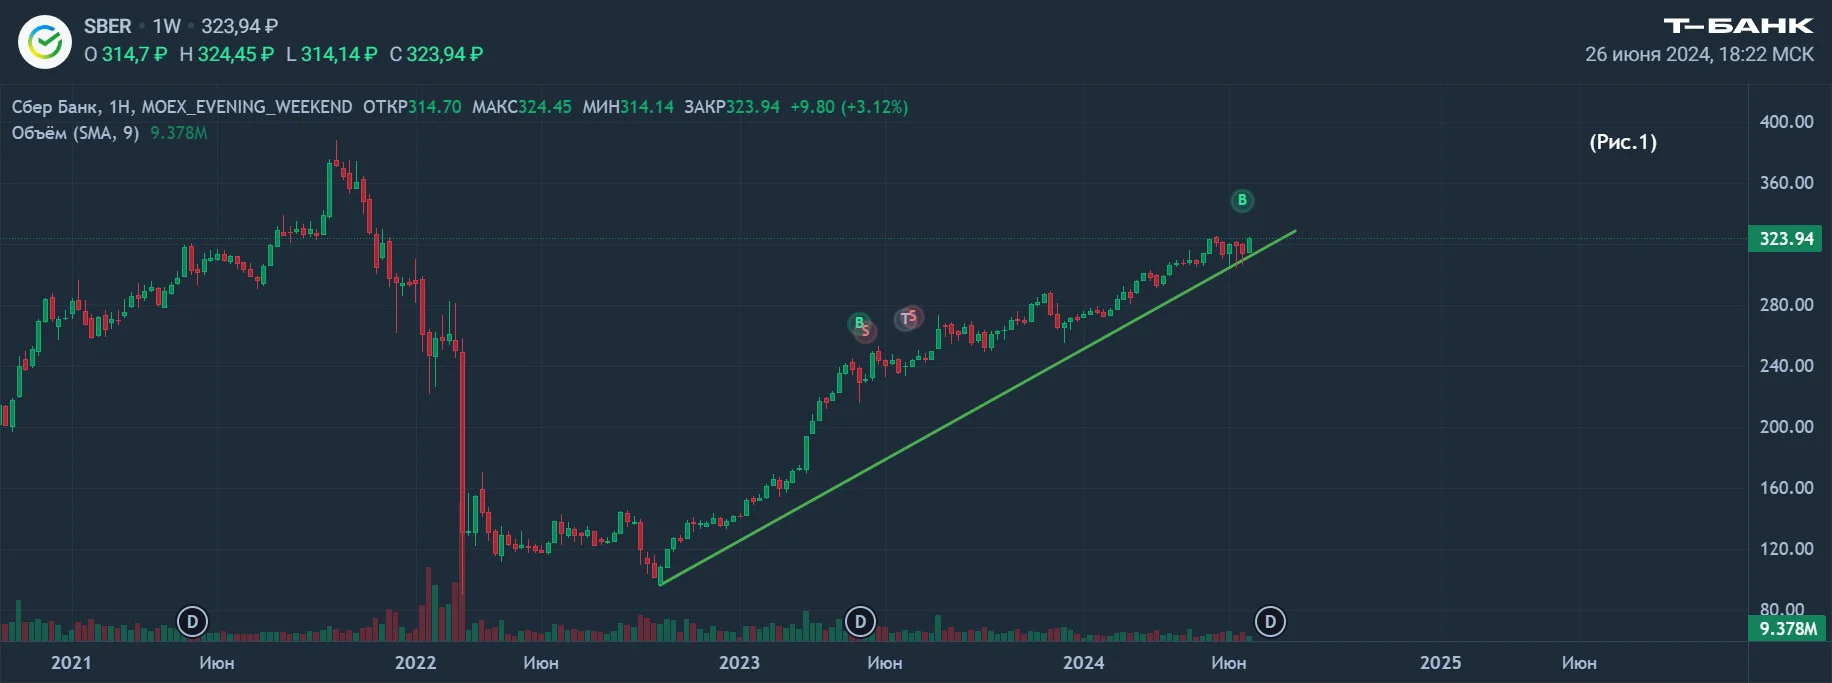Click the date 26 июня 2024, 18:22 МСК
Screen dimensions: 1832x683
click(x=1699, y=54)
